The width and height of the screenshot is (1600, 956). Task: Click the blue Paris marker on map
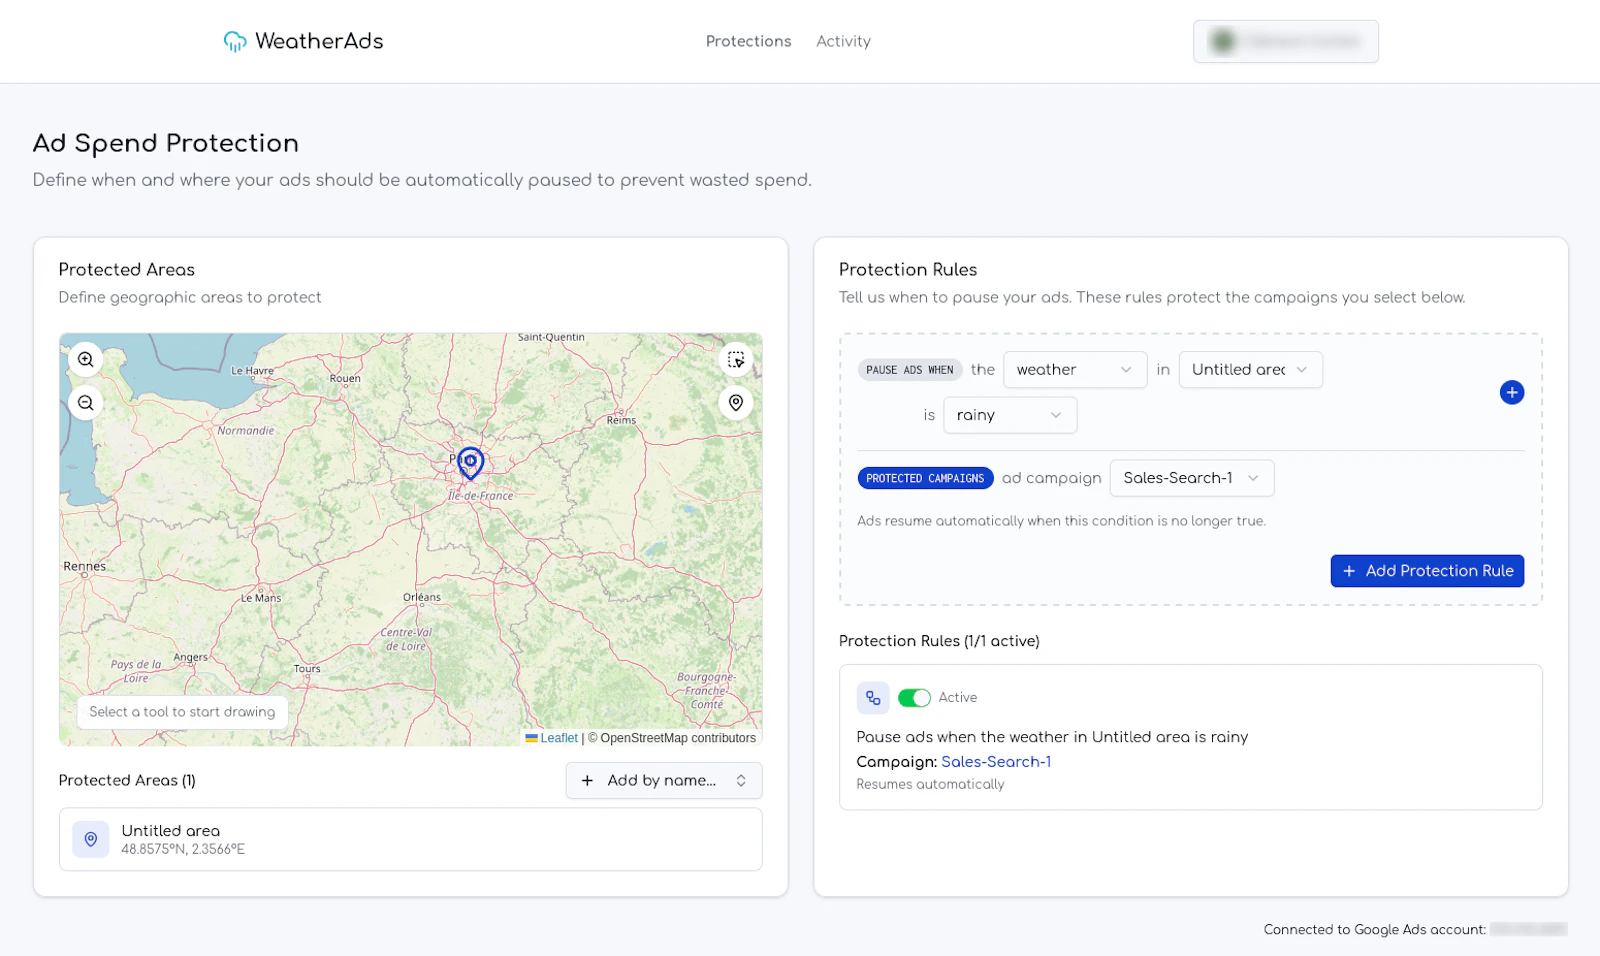tap(470, 462)
